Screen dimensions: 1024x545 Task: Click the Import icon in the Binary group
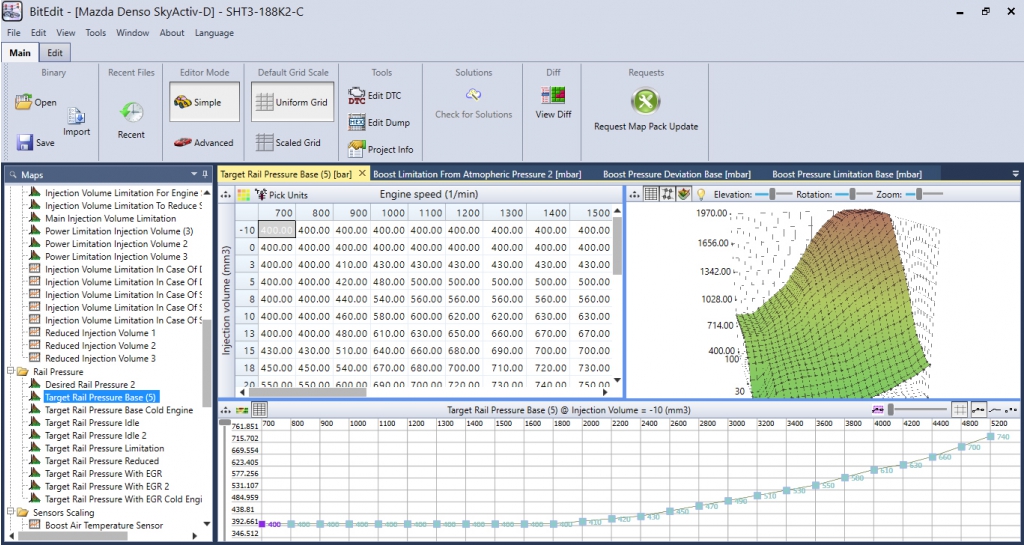click(x=76, y=117)
